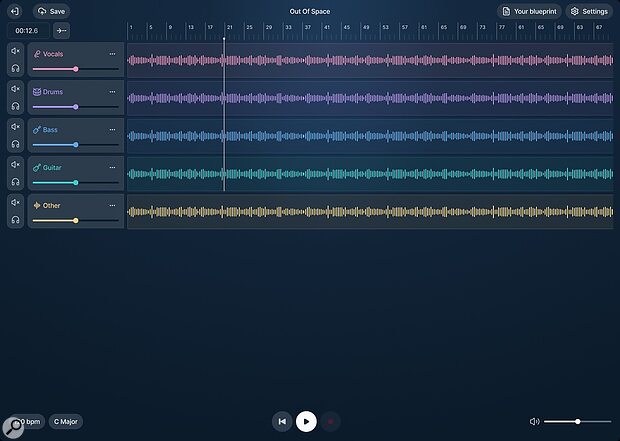Skip back to the start
Screen dimensions: 620x441
282,422
